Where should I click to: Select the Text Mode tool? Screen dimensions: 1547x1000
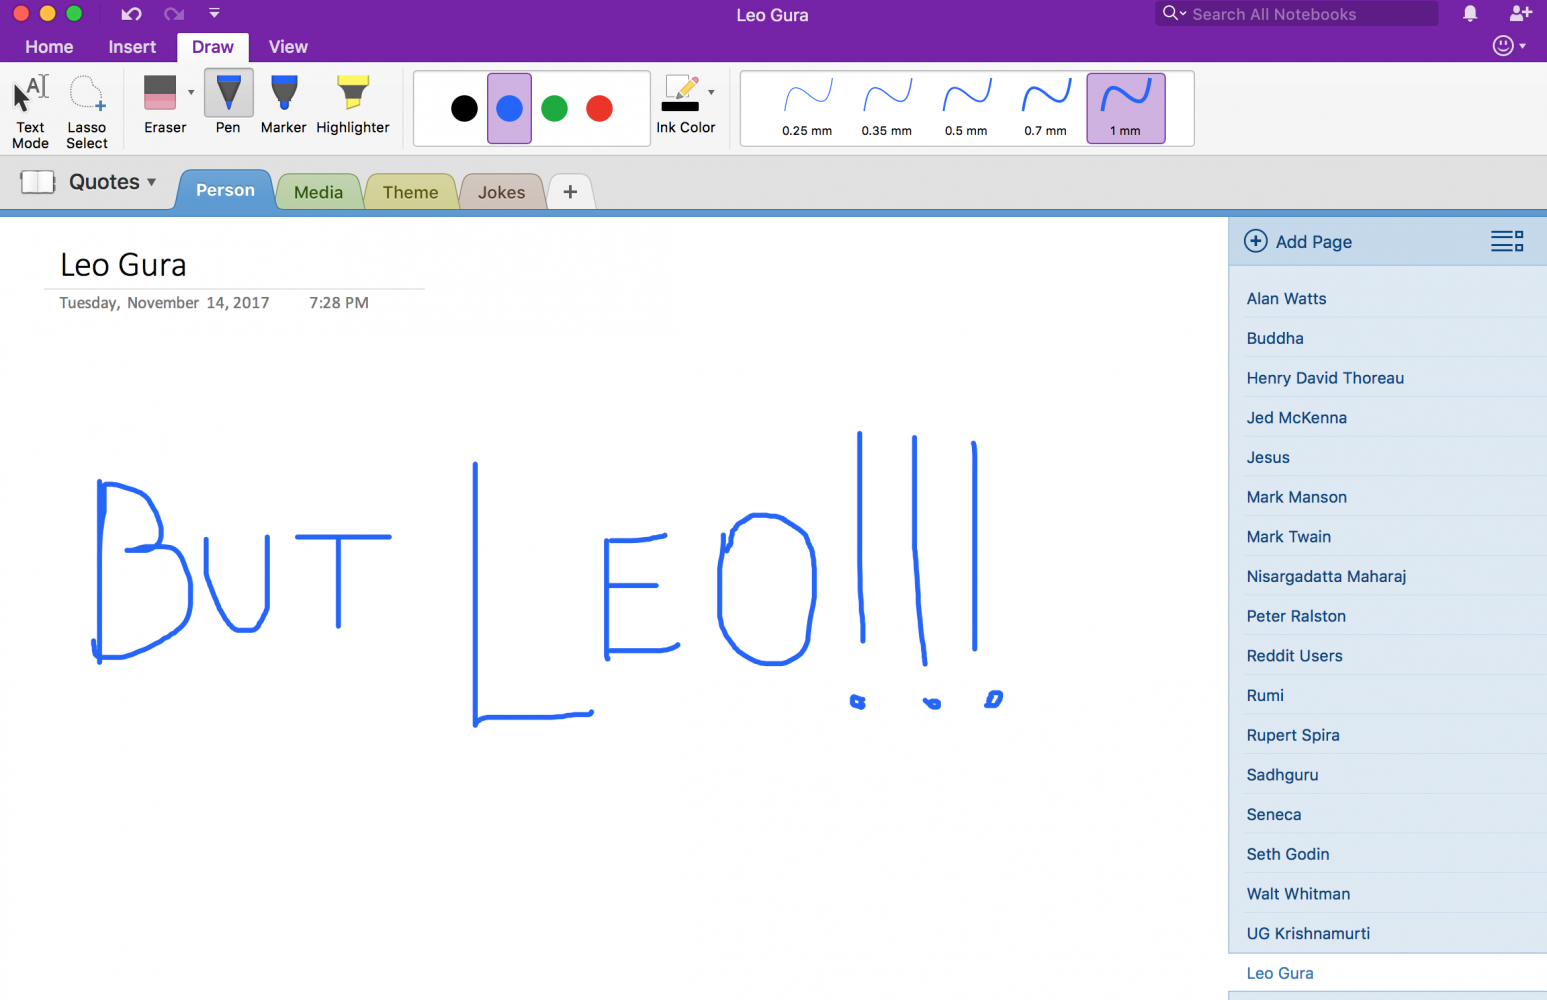(x=30, y=110)
